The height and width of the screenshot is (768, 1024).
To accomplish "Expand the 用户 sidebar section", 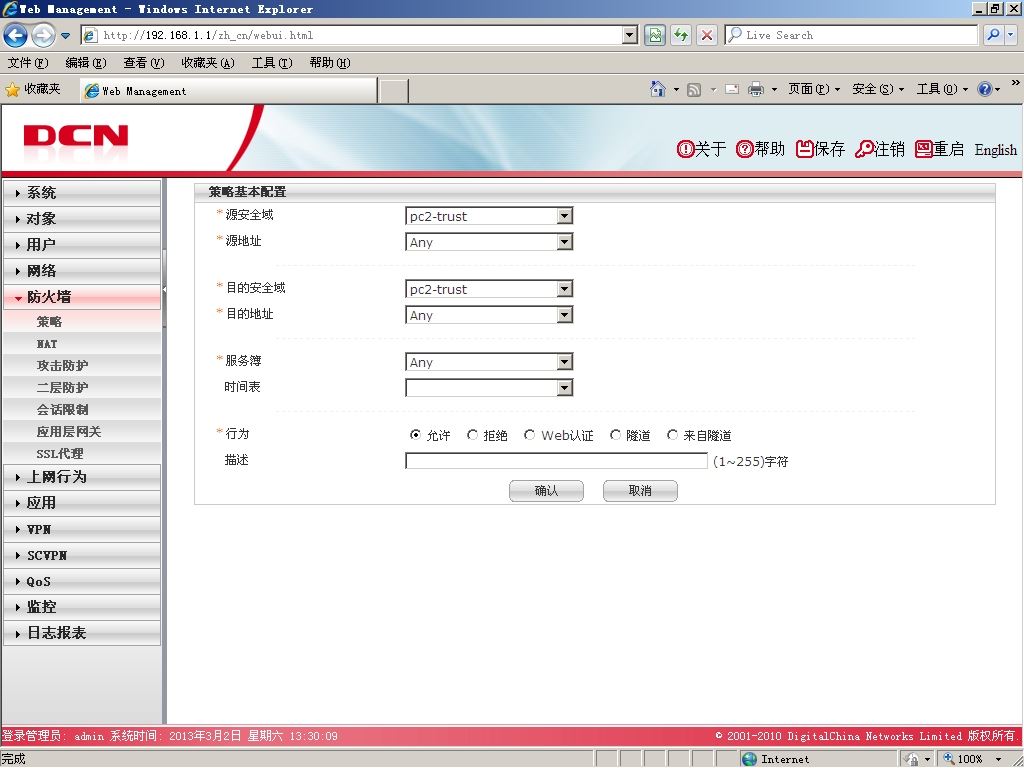I will pyautogui.click(x=82, y=245).
